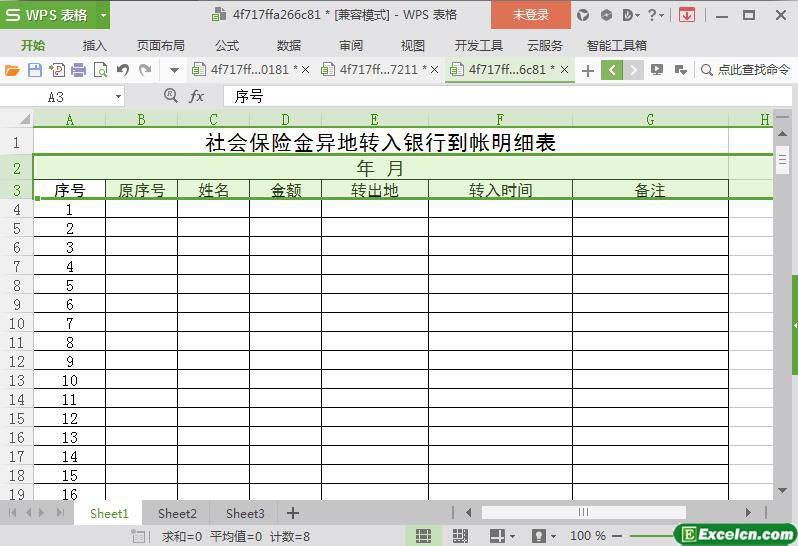Open the WPS feedback D icon dropdown
The height and width of the screenshot is (546, 798).
(x=631, y=15)
